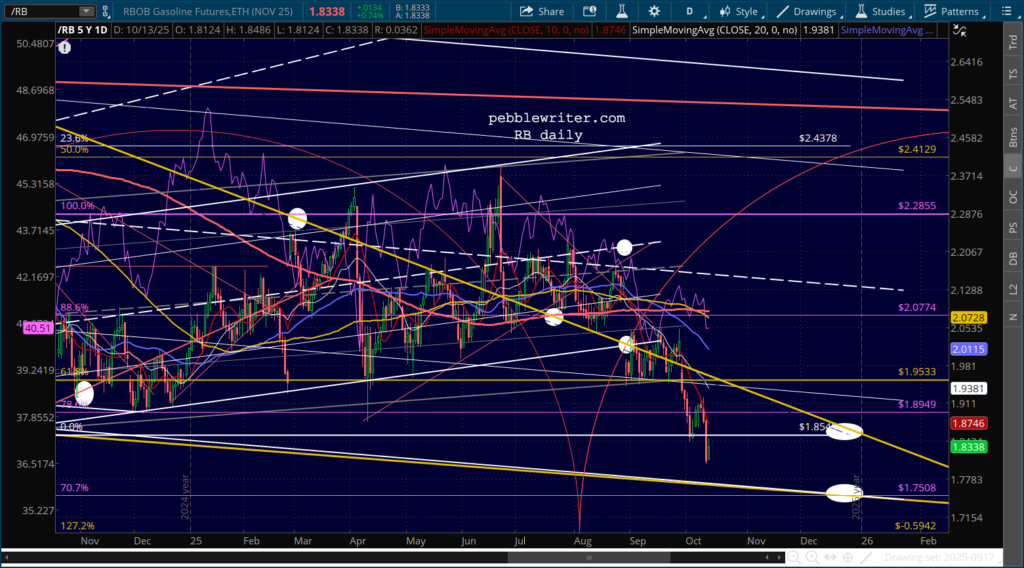Image resolution: width=1024 pixels, height=568 pixels.
Task: Click the horizontal time scrollbar thumb
Action: pos(588,558)
